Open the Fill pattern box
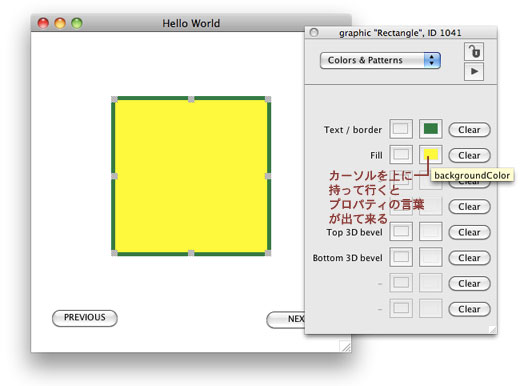532x386 pixels. (x=401, y=155)
